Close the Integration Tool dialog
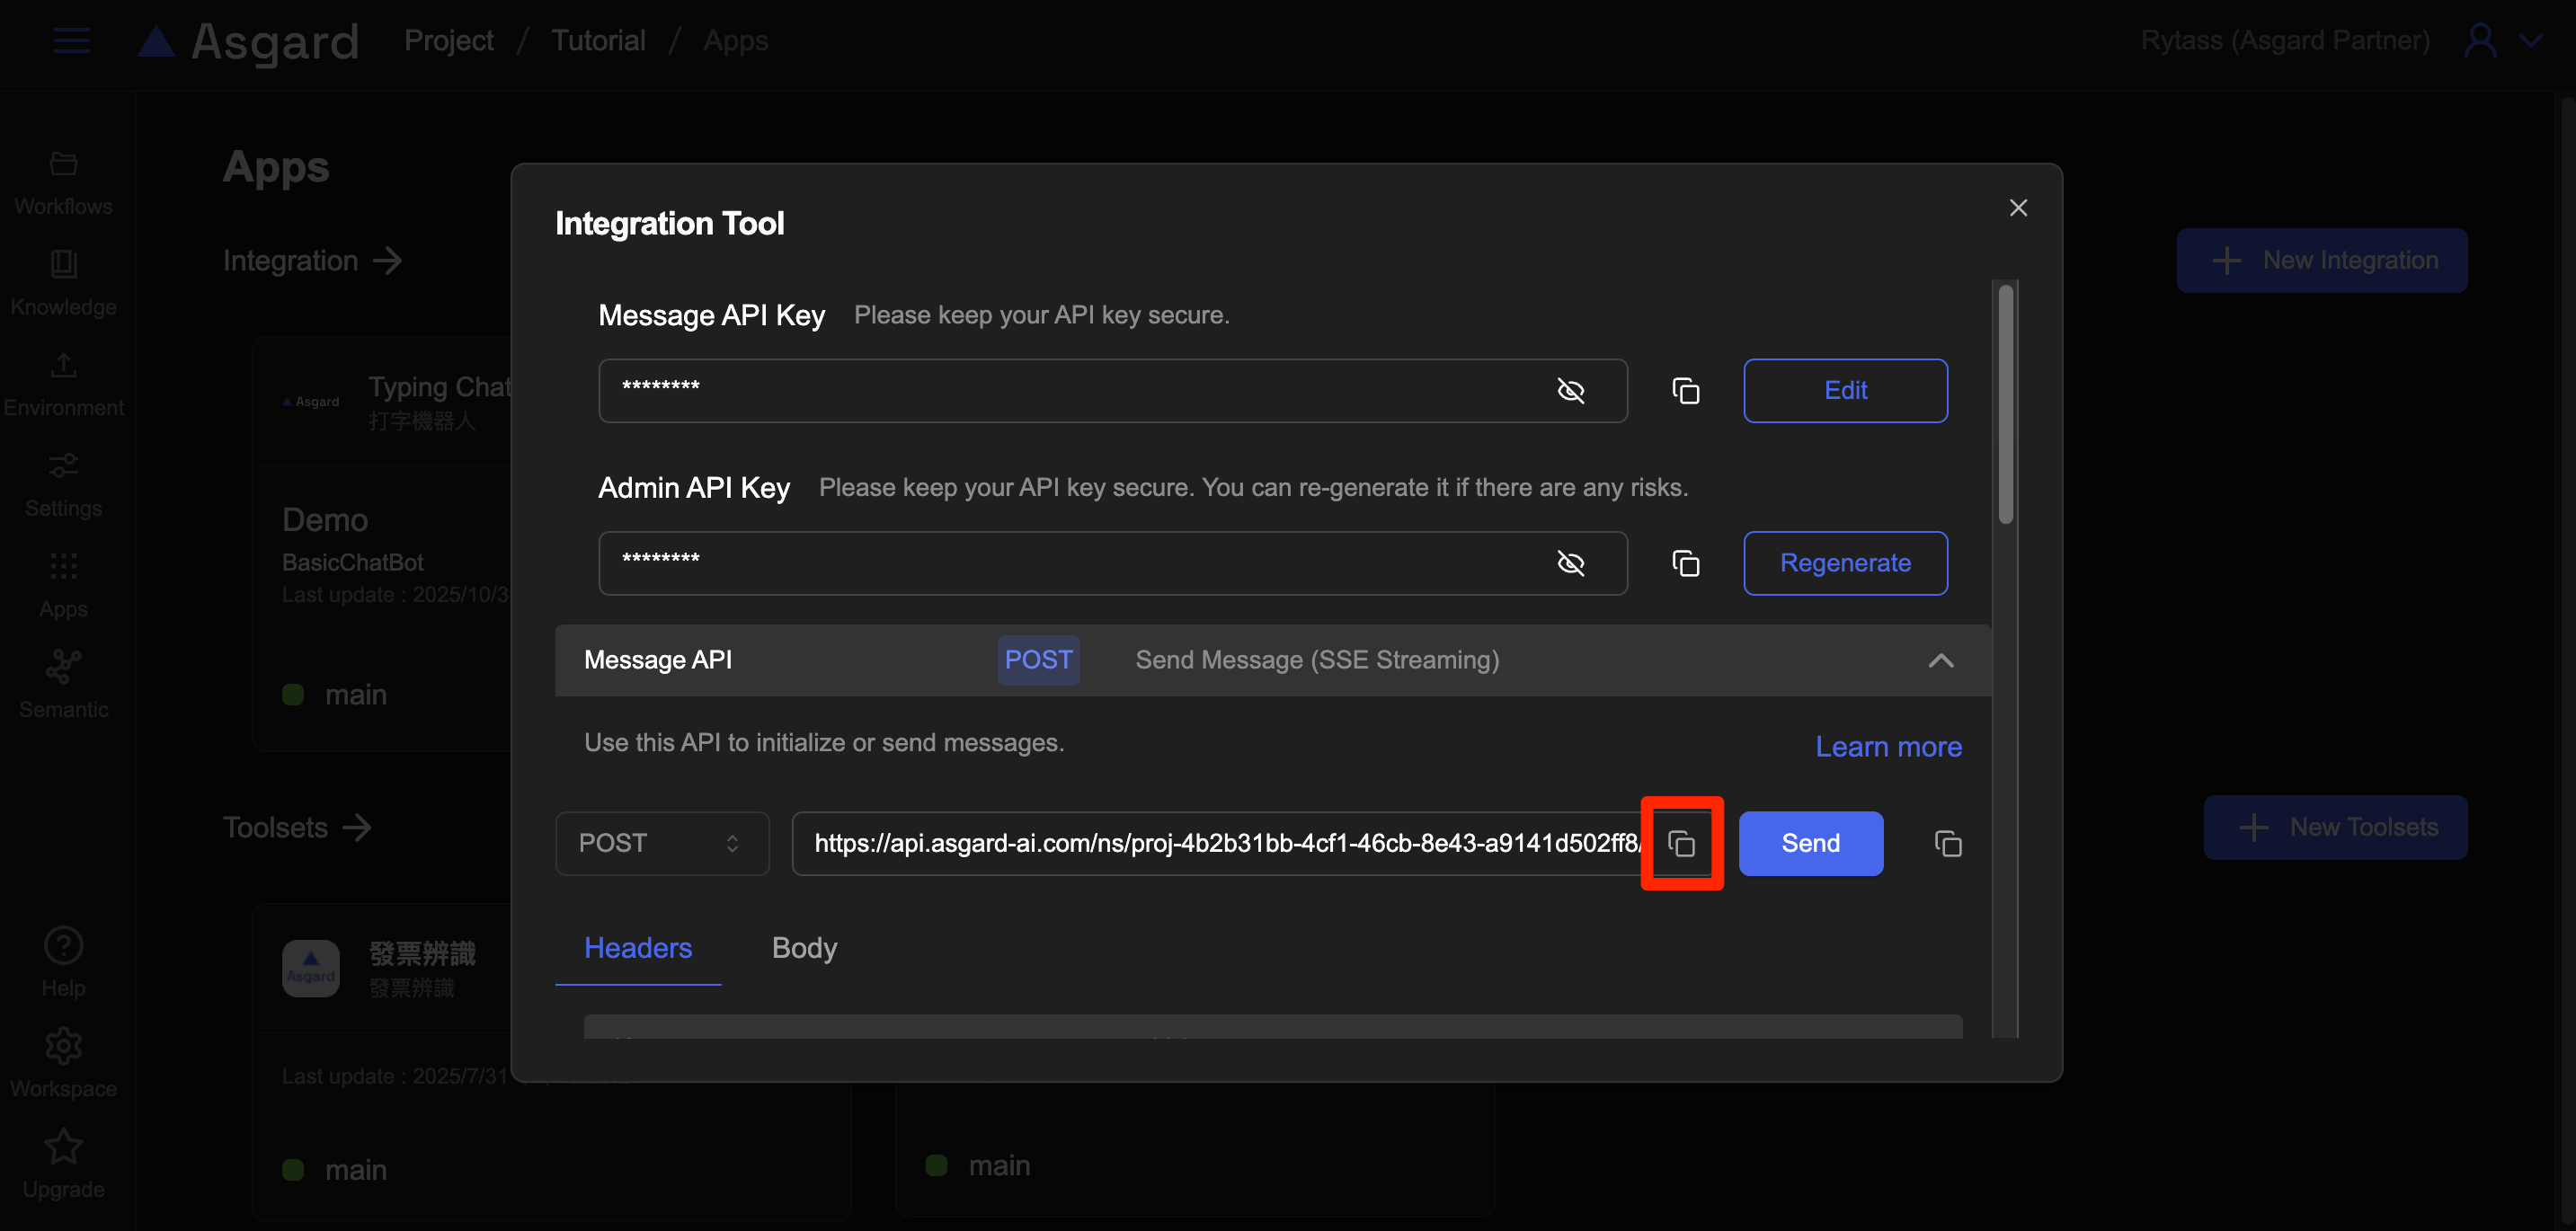Image resolution: width=2576 pixels, height=1231 pixels. point(2018,207)
